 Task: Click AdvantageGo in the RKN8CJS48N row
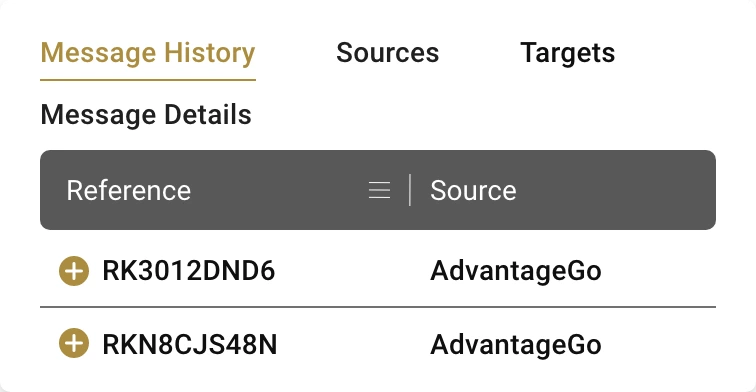(x=515, y=345)
